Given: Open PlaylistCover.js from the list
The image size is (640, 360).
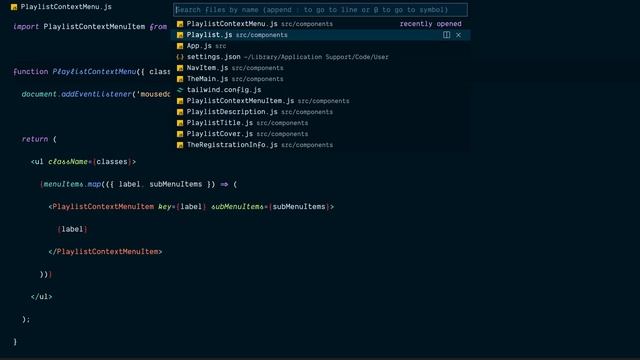Looking at the screenshot, I should click(x=320, y=134).
